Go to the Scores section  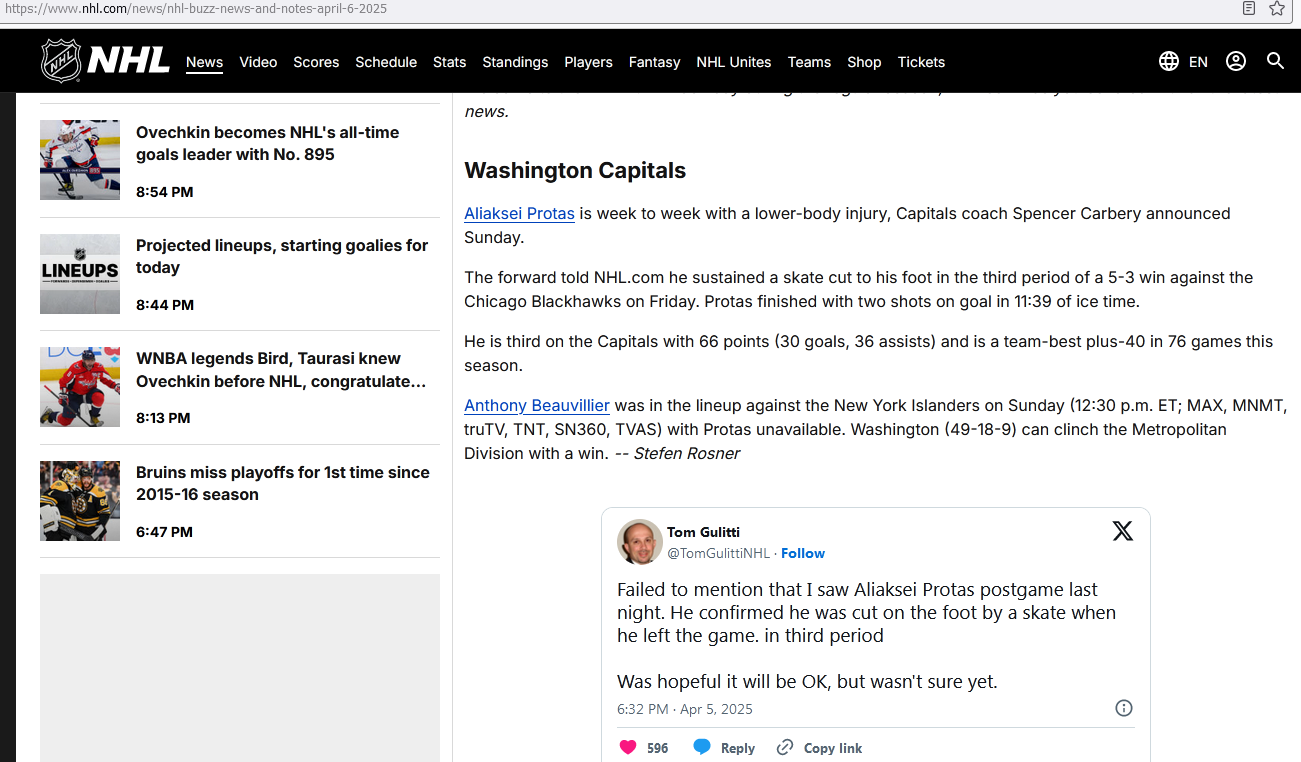coord(316,62)
